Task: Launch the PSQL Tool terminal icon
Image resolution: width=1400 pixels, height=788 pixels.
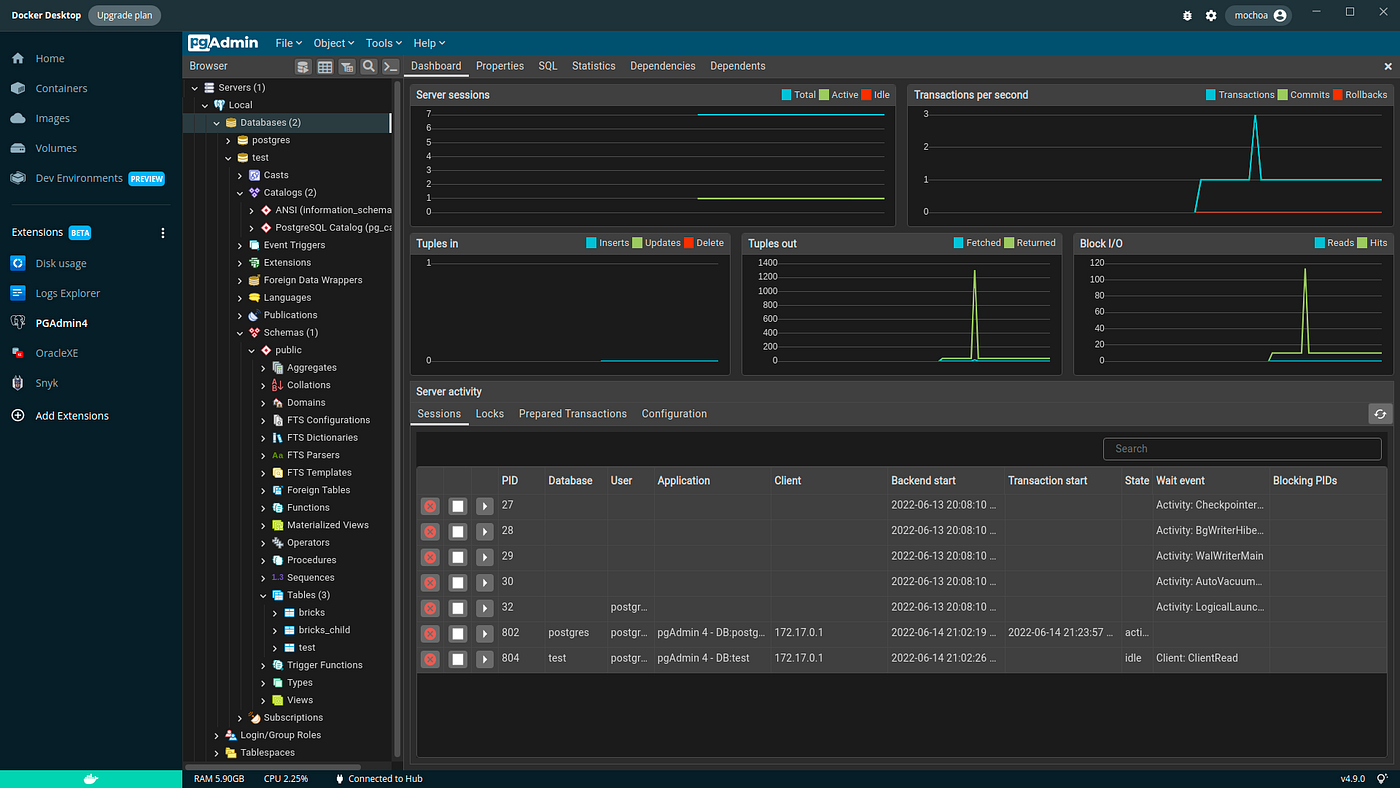Action: click(x=391, y=66)
